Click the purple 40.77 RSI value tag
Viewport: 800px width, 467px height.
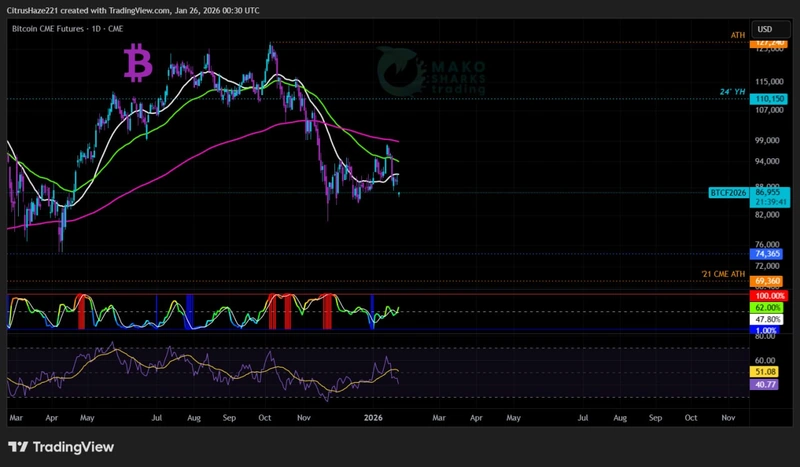point(767,383)
